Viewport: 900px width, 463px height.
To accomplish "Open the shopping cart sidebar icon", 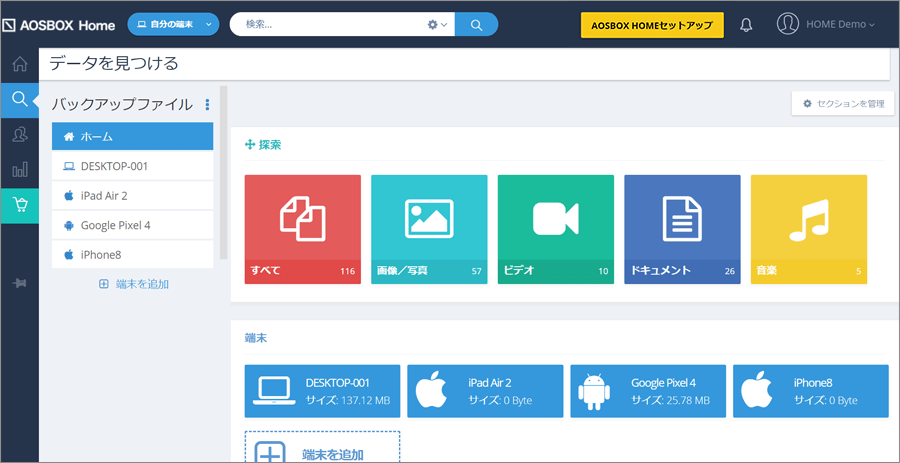I will 20,205.
